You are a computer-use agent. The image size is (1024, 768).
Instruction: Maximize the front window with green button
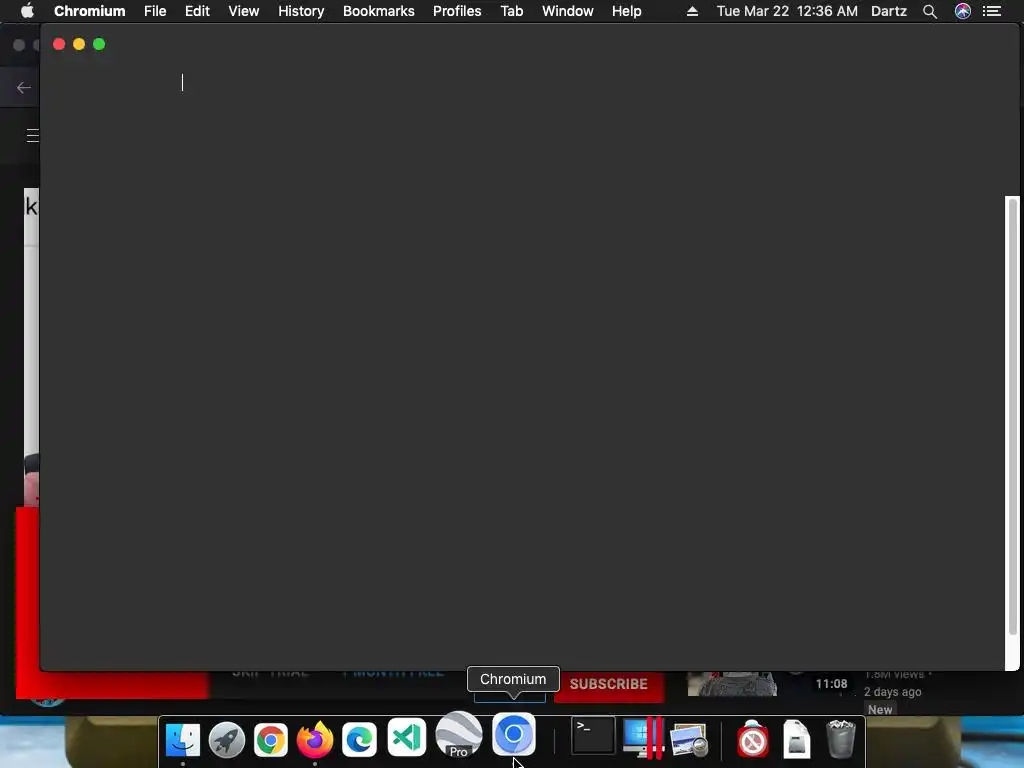99,44
